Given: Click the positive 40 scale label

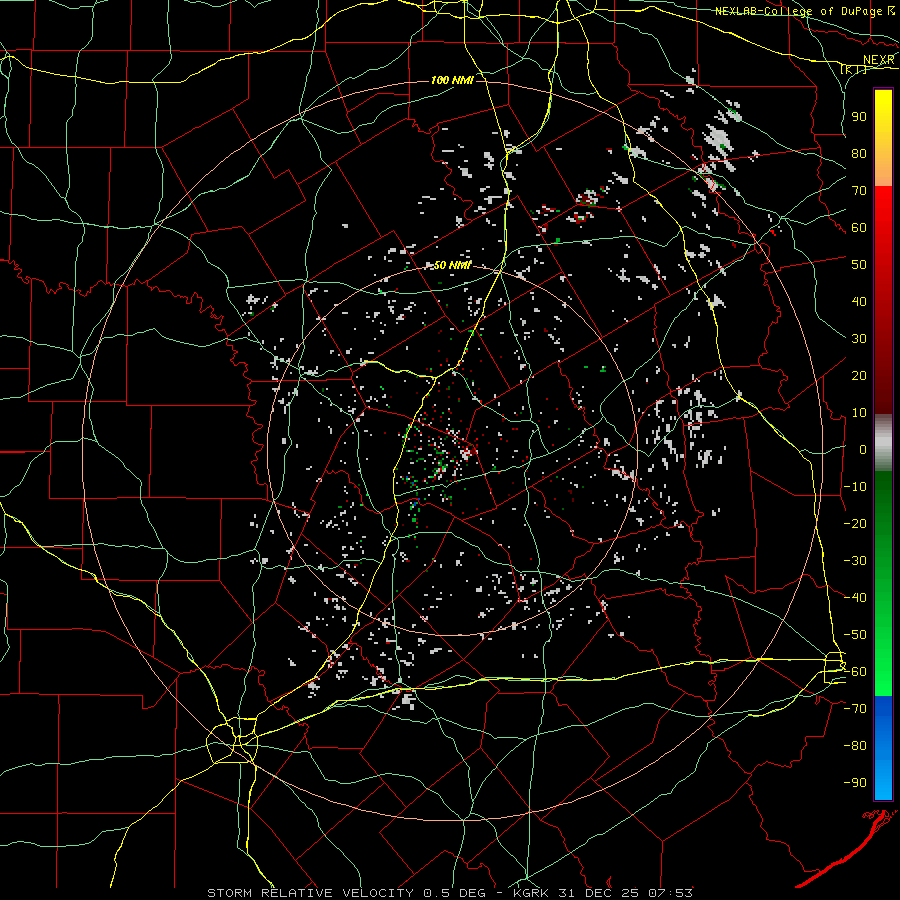Looking at the screenshot, I should pyautogui.click(x=859, y=301).
